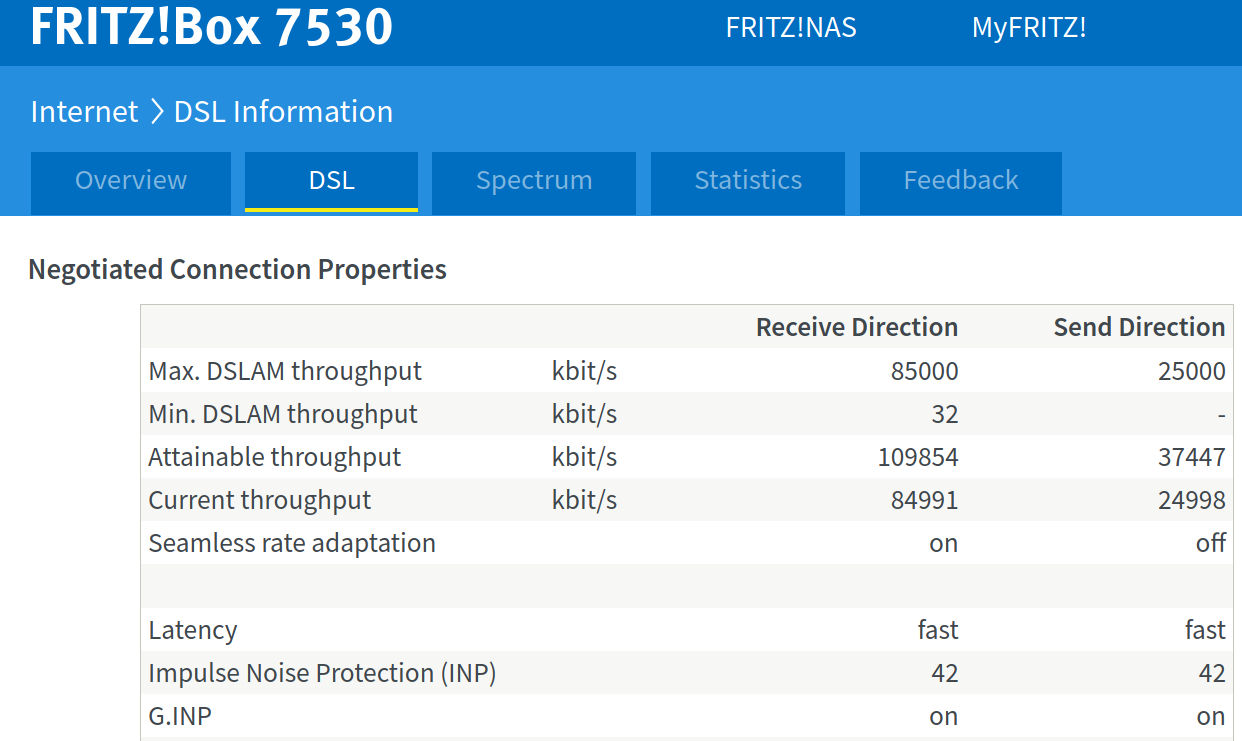
Task: Click the 85000 receive value
Action: [x=925, y=371]
